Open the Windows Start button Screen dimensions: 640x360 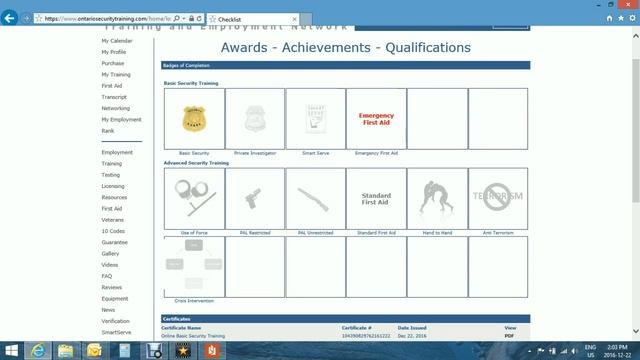coord(11,351)
